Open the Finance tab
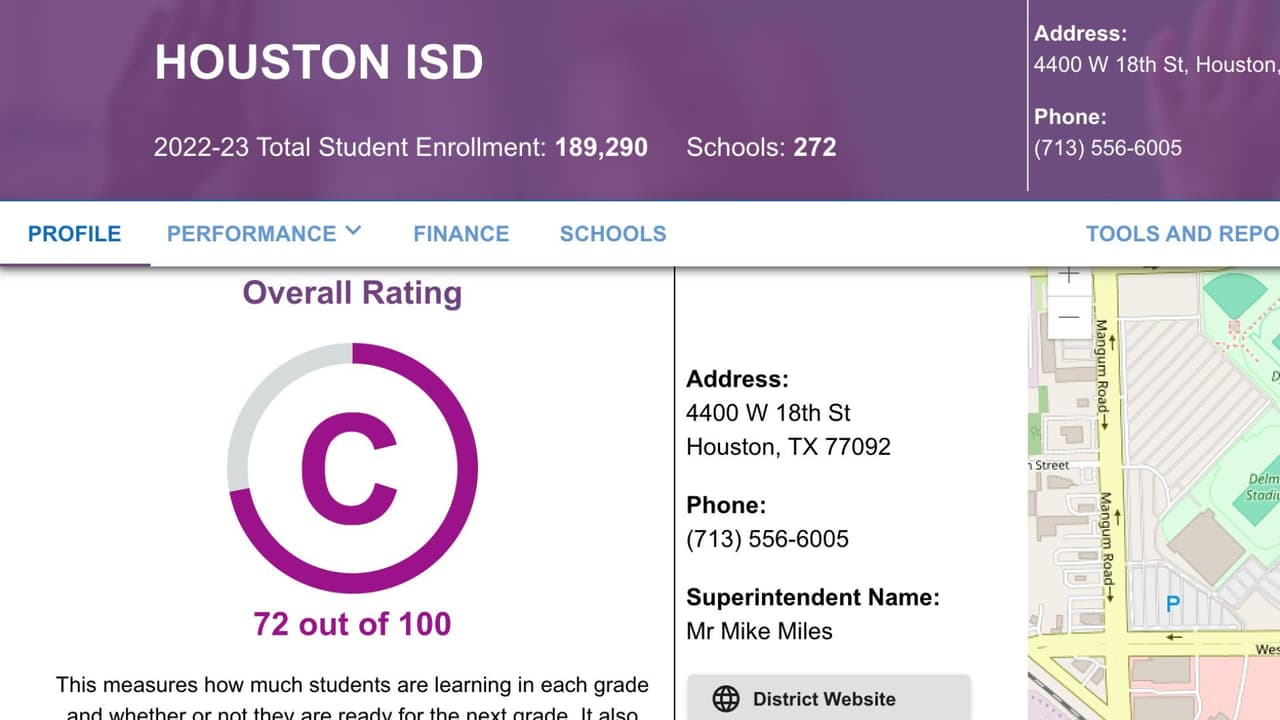This screenshot has height=720, width=1280. (x=461, y=234)
